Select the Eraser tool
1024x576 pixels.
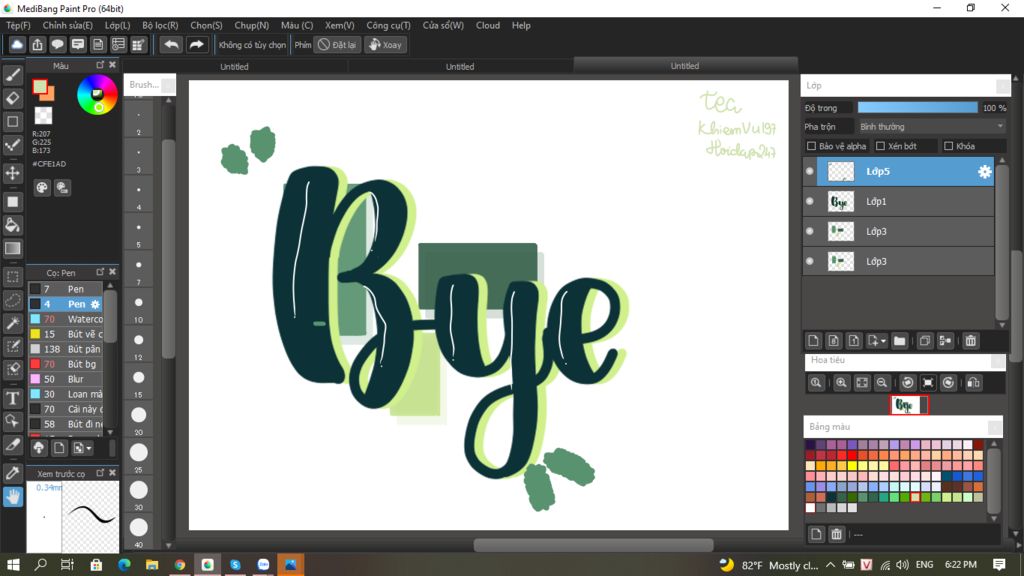(12, 98)
